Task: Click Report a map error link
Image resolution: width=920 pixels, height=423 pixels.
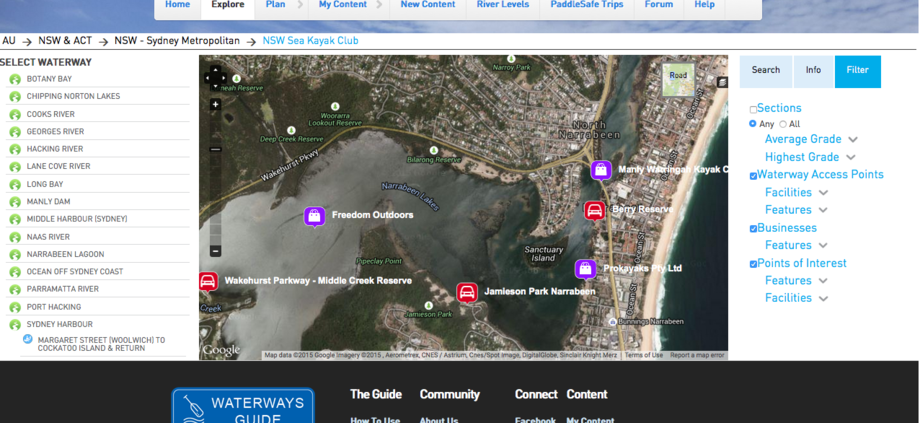Action: pos(697,356)
